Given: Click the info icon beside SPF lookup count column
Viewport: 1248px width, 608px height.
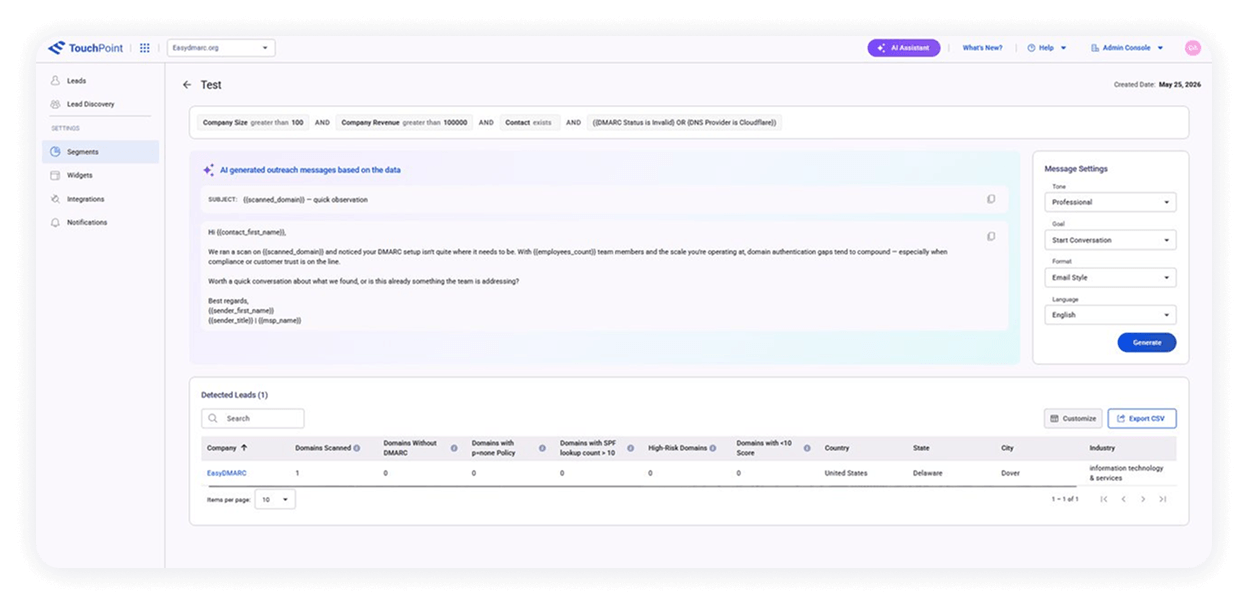Looking at the screenshot, I should [630, 448].
